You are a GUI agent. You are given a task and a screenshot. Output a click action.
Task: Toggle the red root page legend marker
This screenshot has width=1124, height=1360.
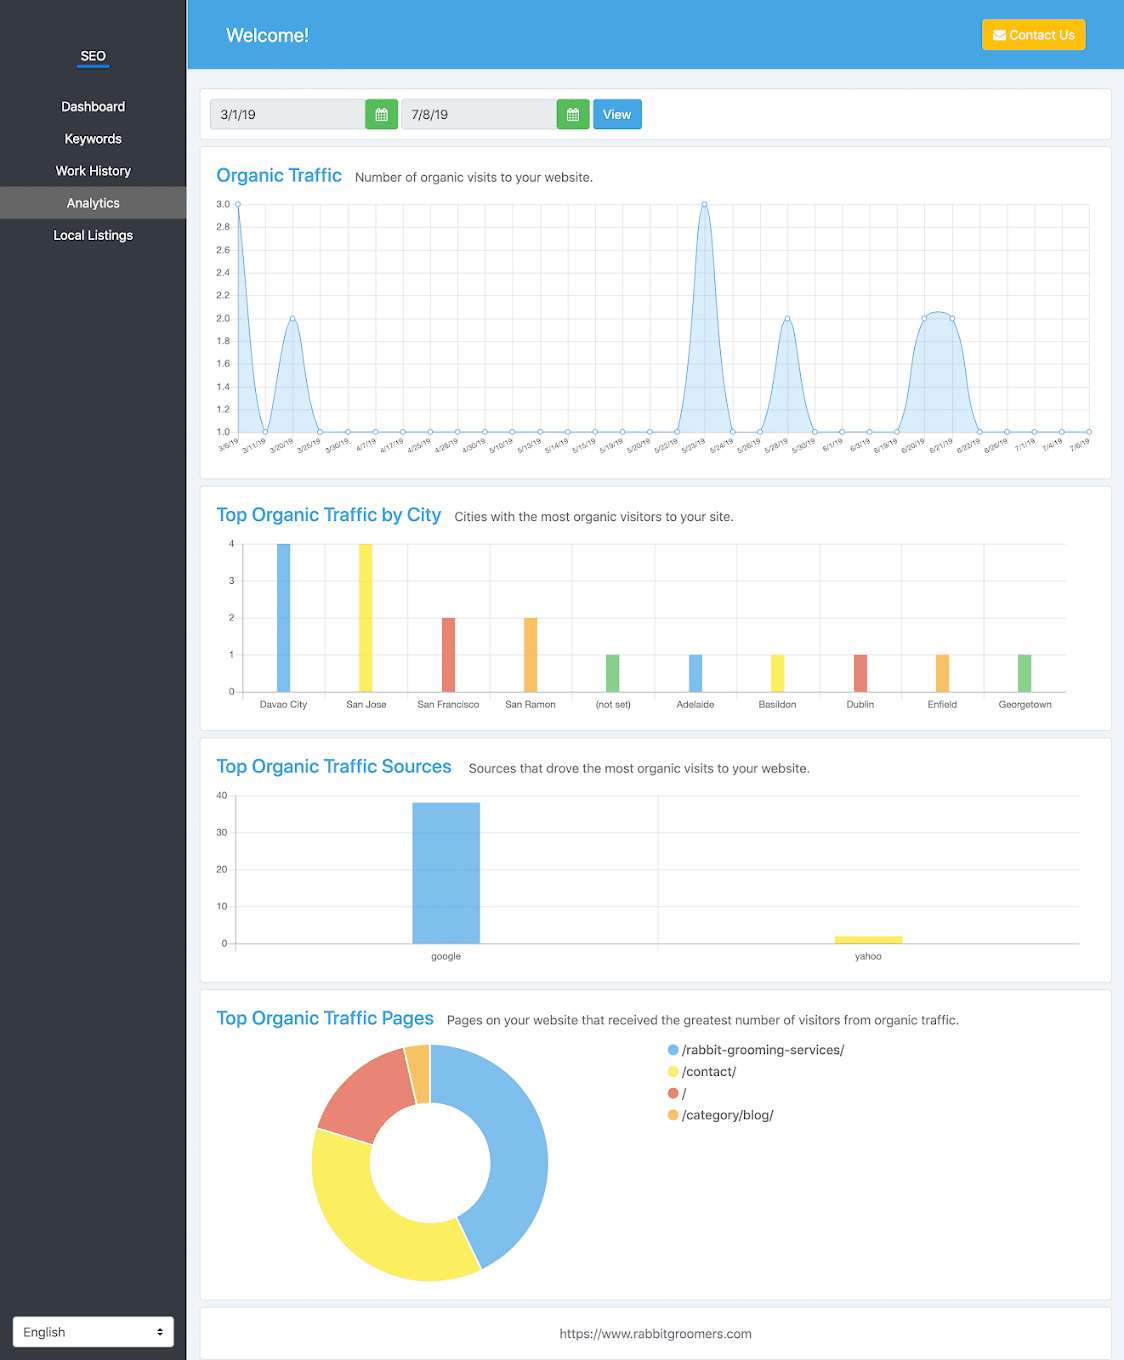[673, 1093]
